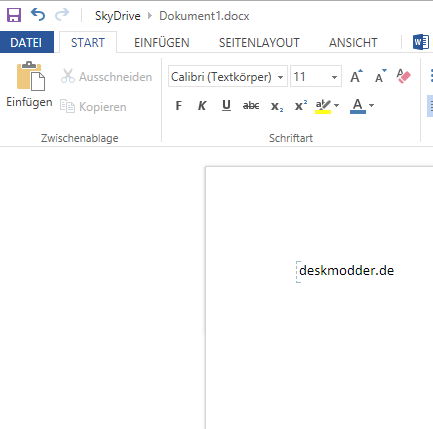Decrease font size with the smaller A icon

(380, 76)
